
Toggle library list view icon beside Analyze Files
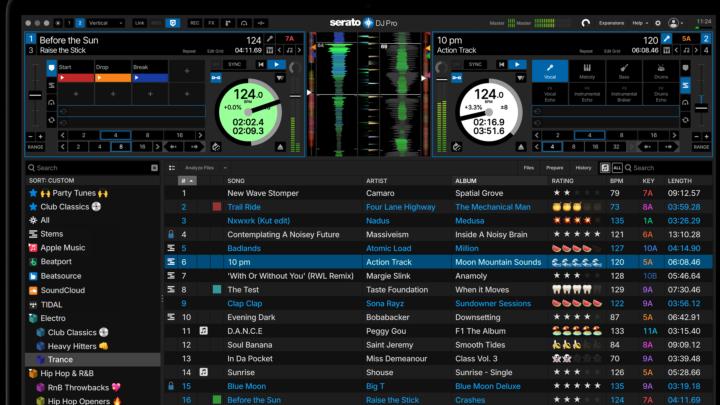(172, 168)
